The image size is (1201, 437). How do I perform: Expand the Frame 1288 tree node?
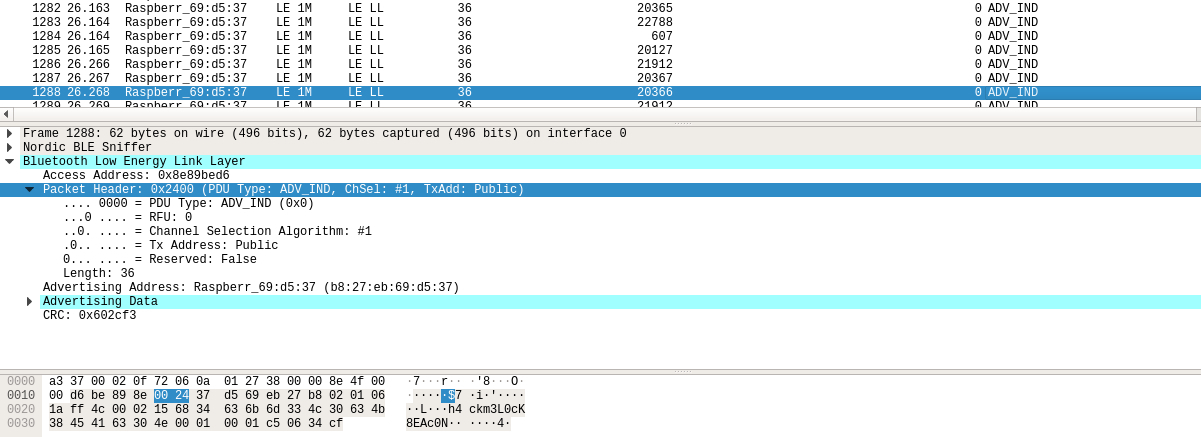click(9, 134)
